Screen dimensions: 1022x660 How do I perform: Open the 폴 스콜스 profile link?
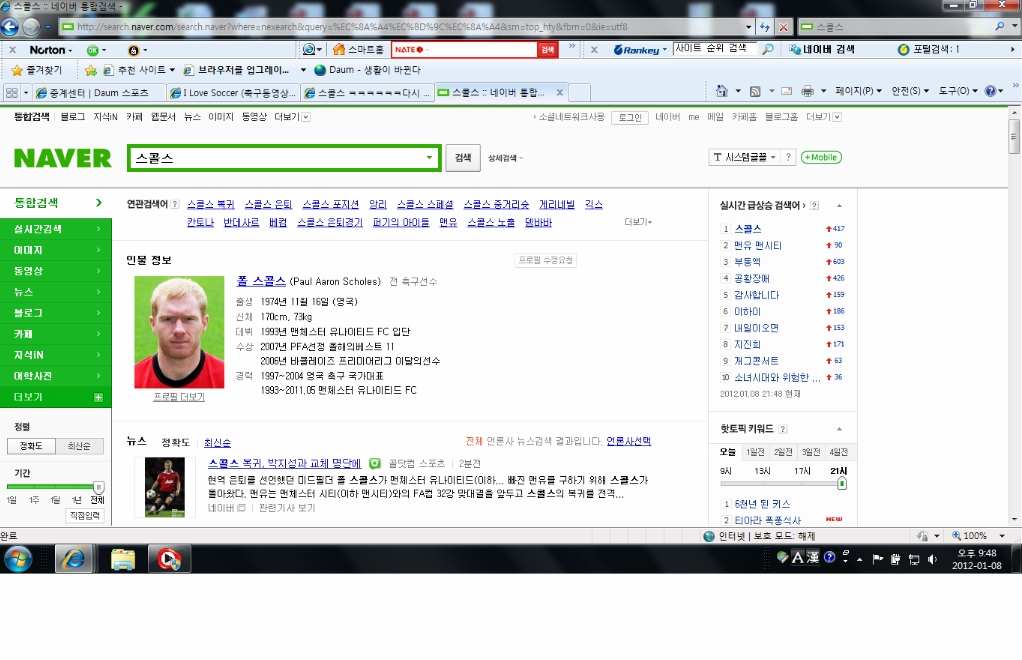click(x=261, y=281)
